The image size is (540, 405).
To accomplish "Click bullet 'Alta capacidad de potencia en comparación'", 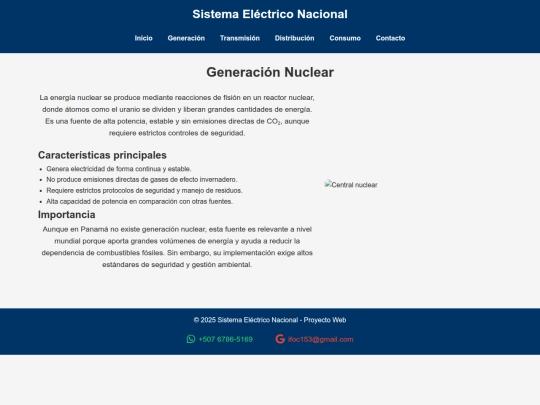I will [139, 201].
